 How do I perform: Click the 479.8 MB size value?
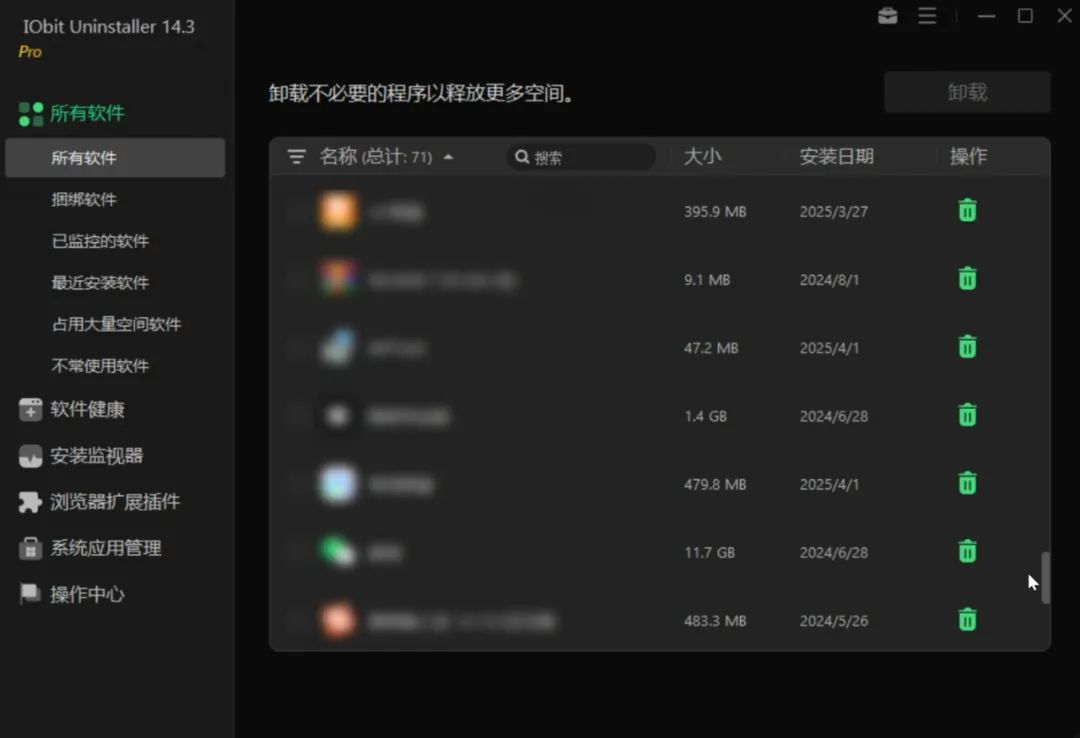715,484
